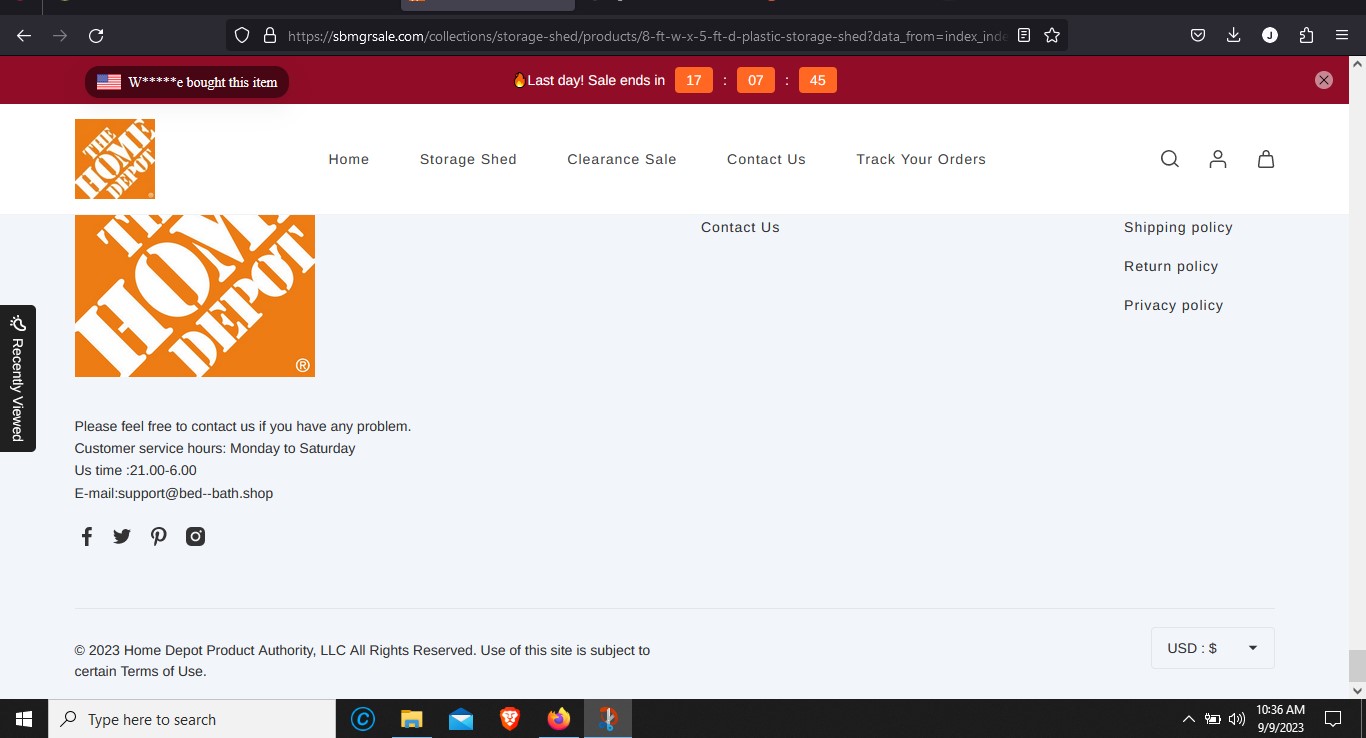Image resolution: width=1366 pixels, height=738 pixels.
Task: Open the Pocket save icon
Action: [1198, 35]
